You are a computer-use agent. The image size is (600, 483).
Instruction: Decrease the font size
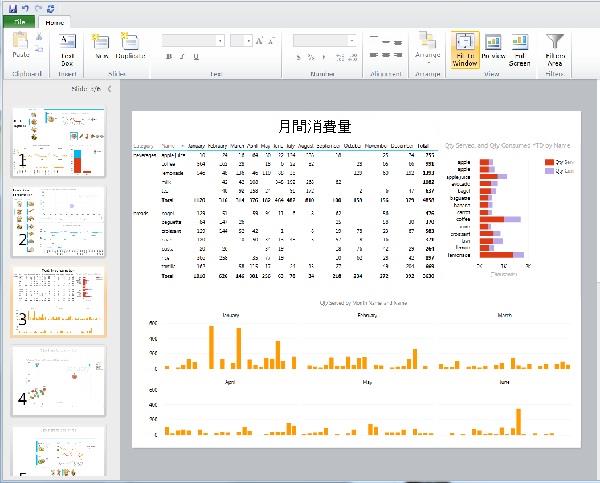click(271, 41)
